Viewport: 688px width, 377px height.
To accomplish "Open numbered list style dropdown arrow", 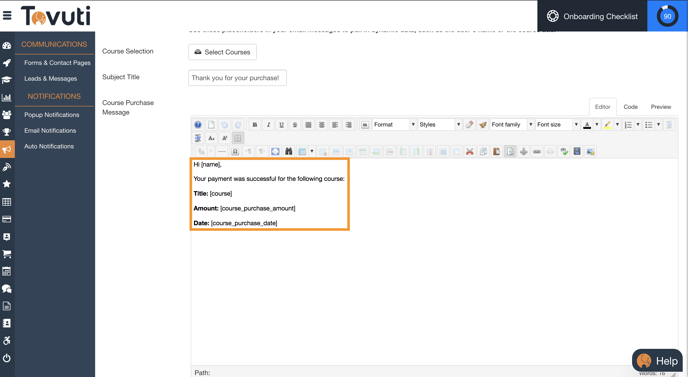I will [x=638, y=125].
